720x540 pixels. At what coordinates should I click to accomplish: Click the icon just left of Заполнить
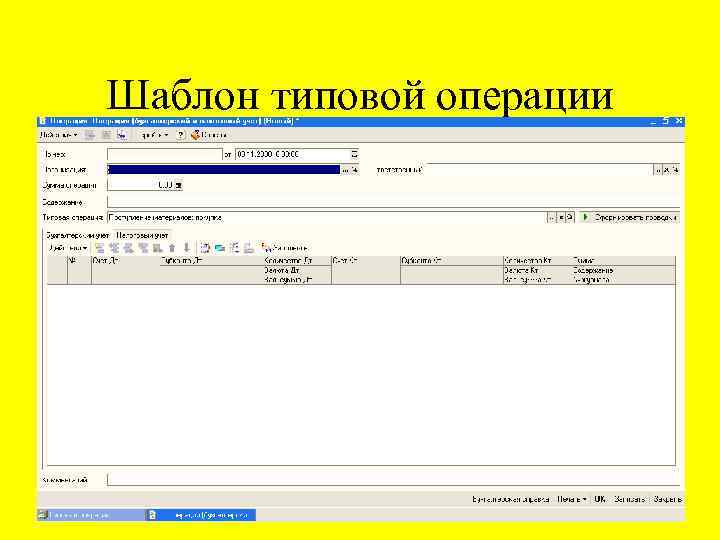(x=249, y=248)
